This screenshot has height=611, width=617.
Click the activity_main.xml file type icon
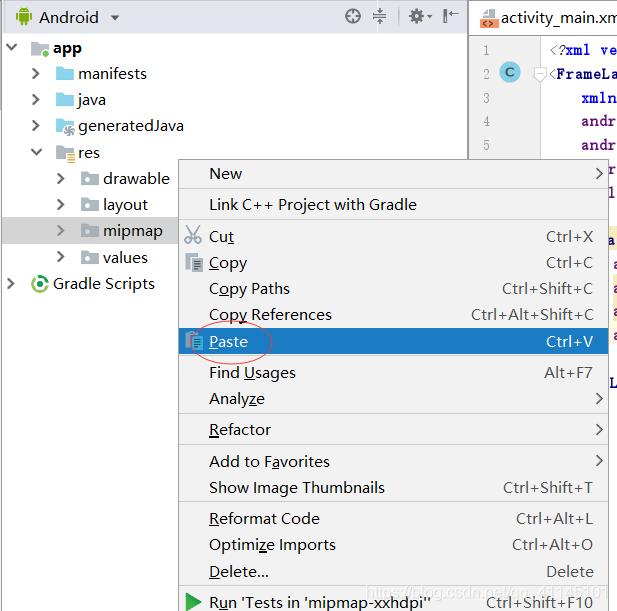tap(488, 18)
